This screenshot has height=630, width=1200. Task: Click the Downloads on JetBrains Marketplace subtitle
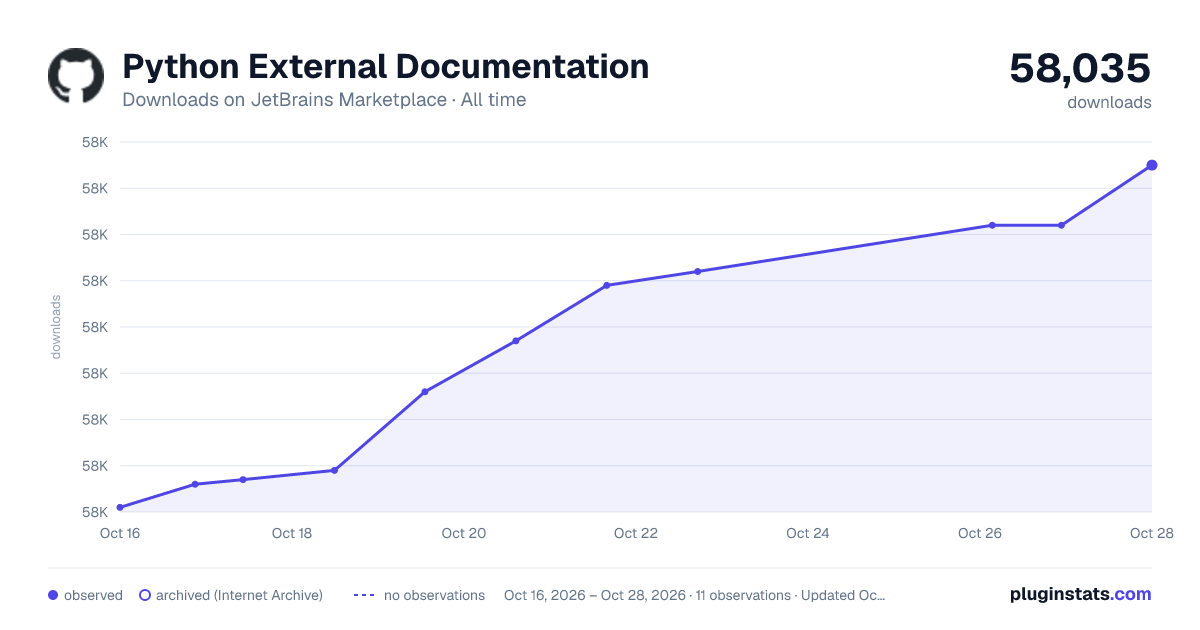point(324,100)
